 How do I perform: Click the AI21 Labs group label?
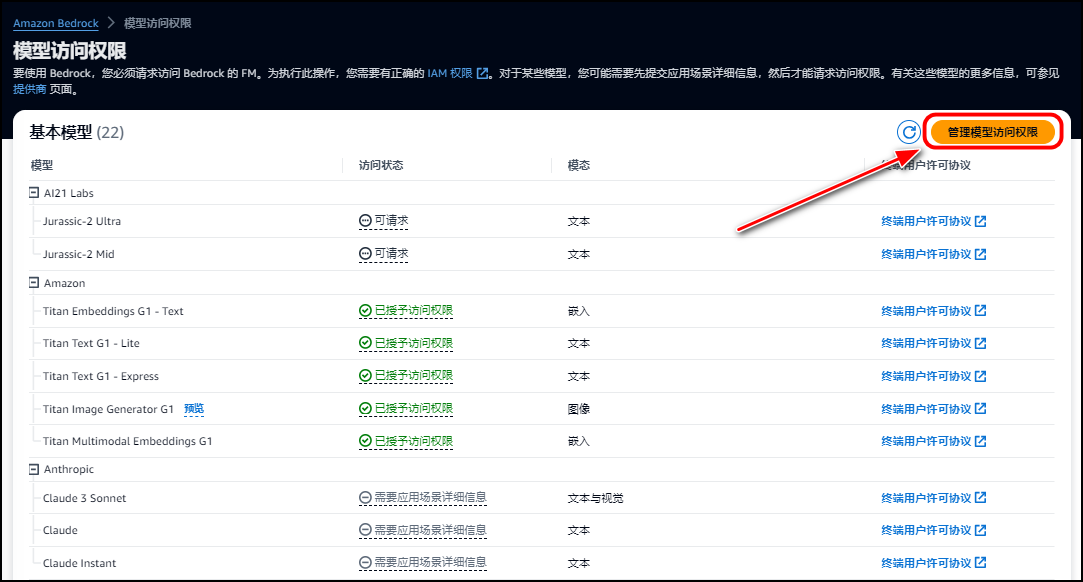(x=68, y=193)
